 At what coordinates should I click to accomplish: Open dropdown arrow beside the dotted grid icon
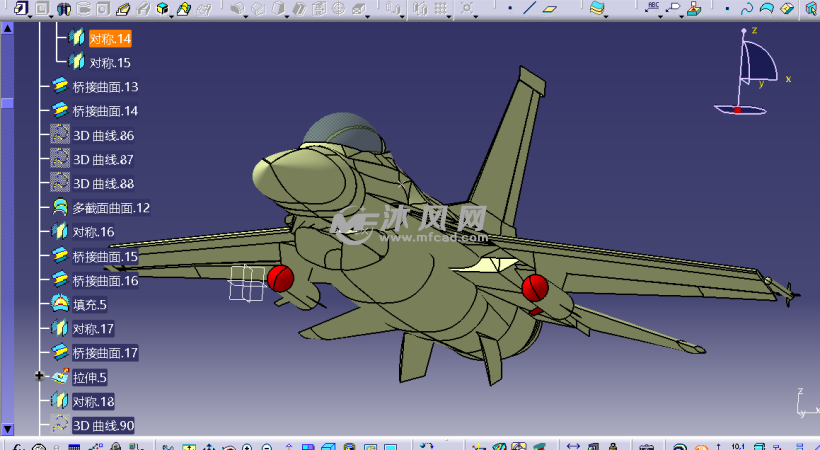(449, 17)
